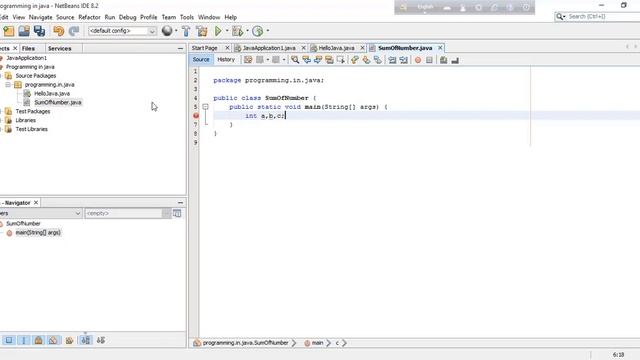Click the Uncomment icon in editor toolbar

coord(455,60)
